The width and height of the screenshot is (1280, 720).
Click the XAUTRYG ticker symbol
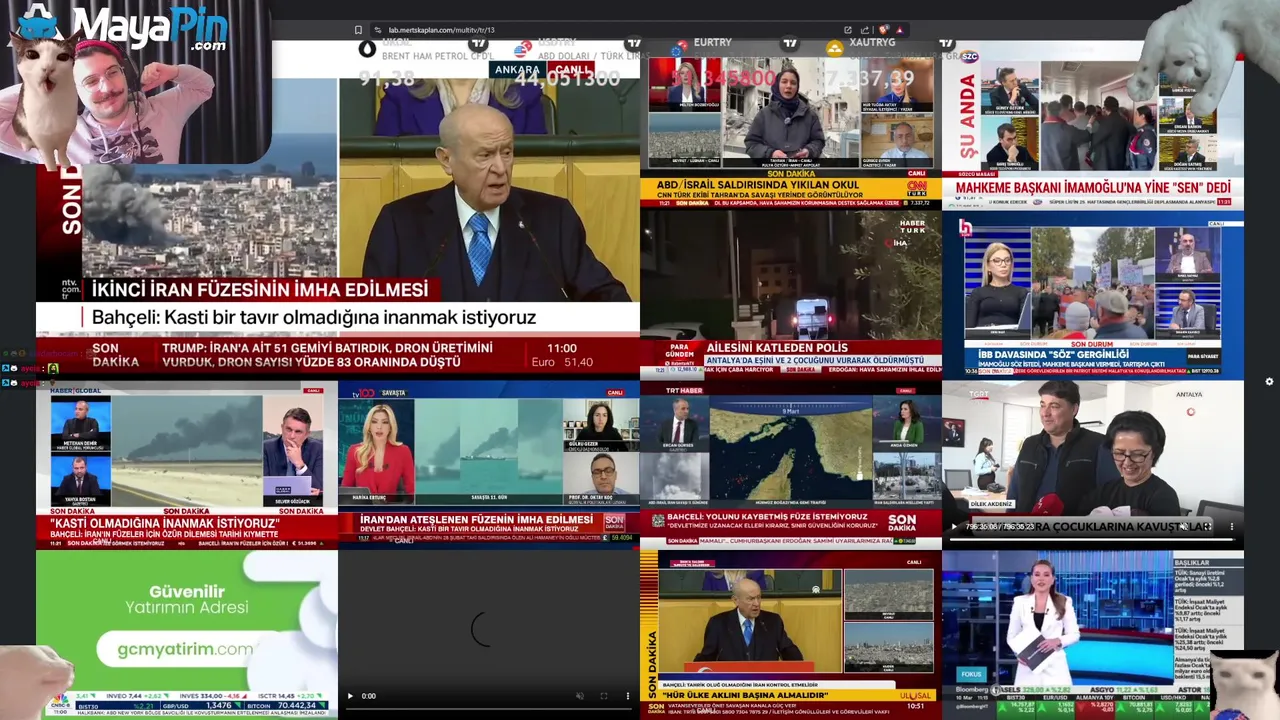873,44
